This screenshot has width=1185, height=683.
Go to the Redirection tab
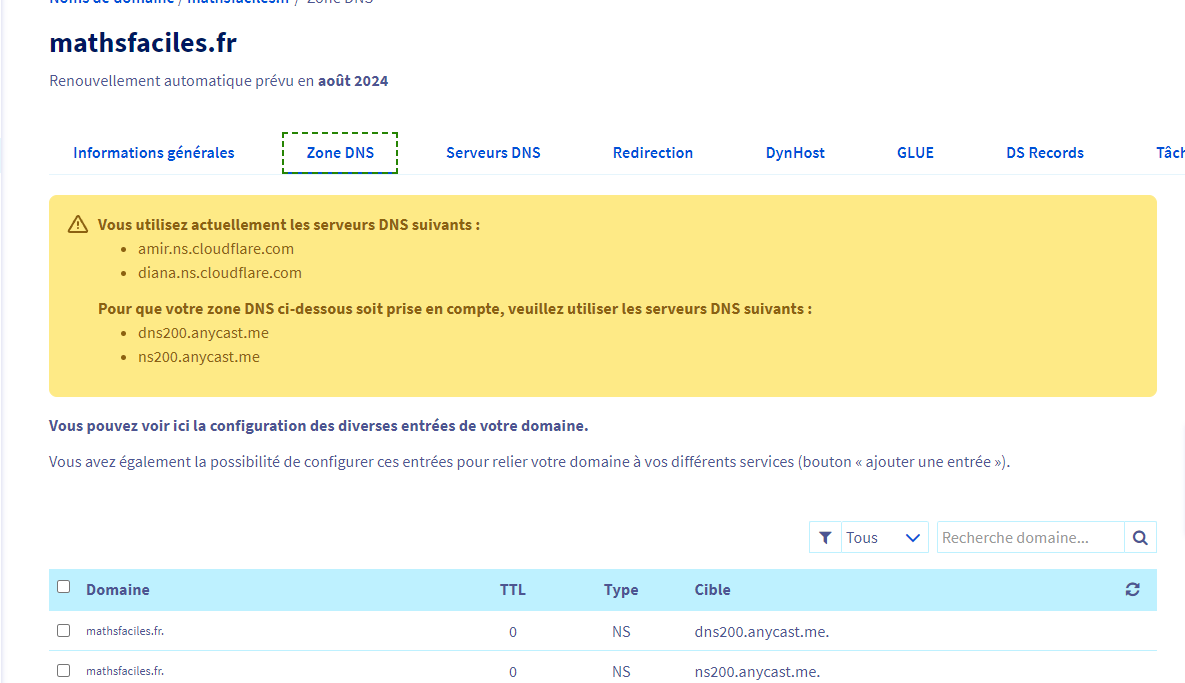pyautogui.click(x=653, y=153)
